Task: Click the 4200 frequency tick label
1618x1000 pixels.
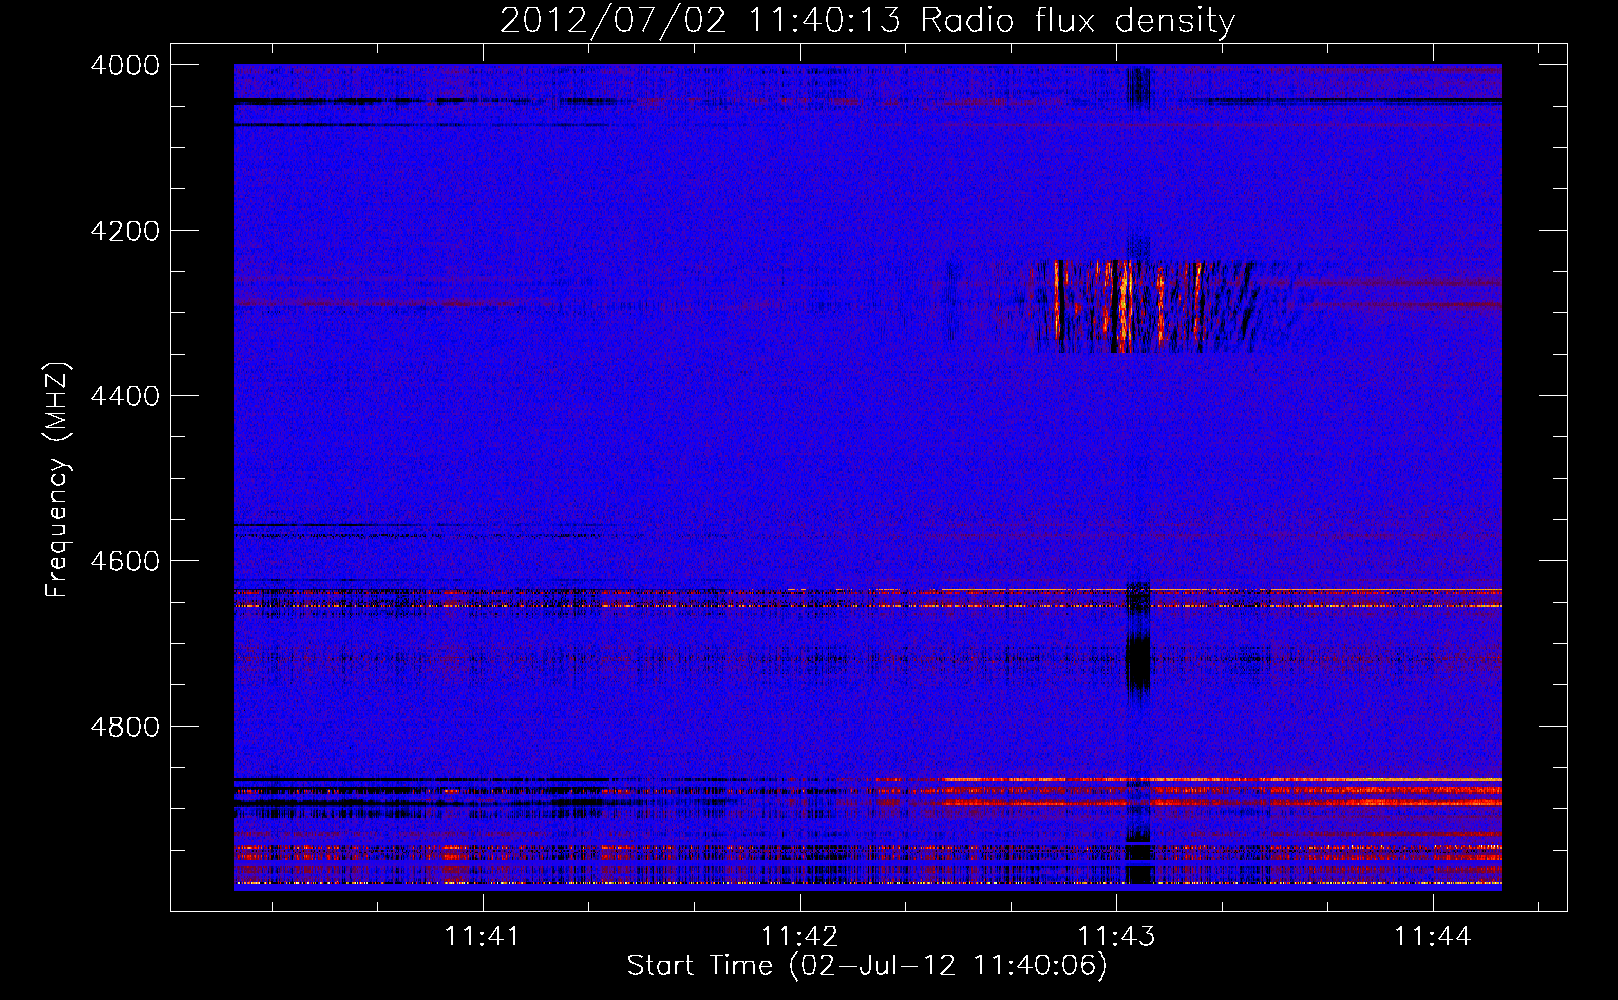Action: (x=125, y=231)
